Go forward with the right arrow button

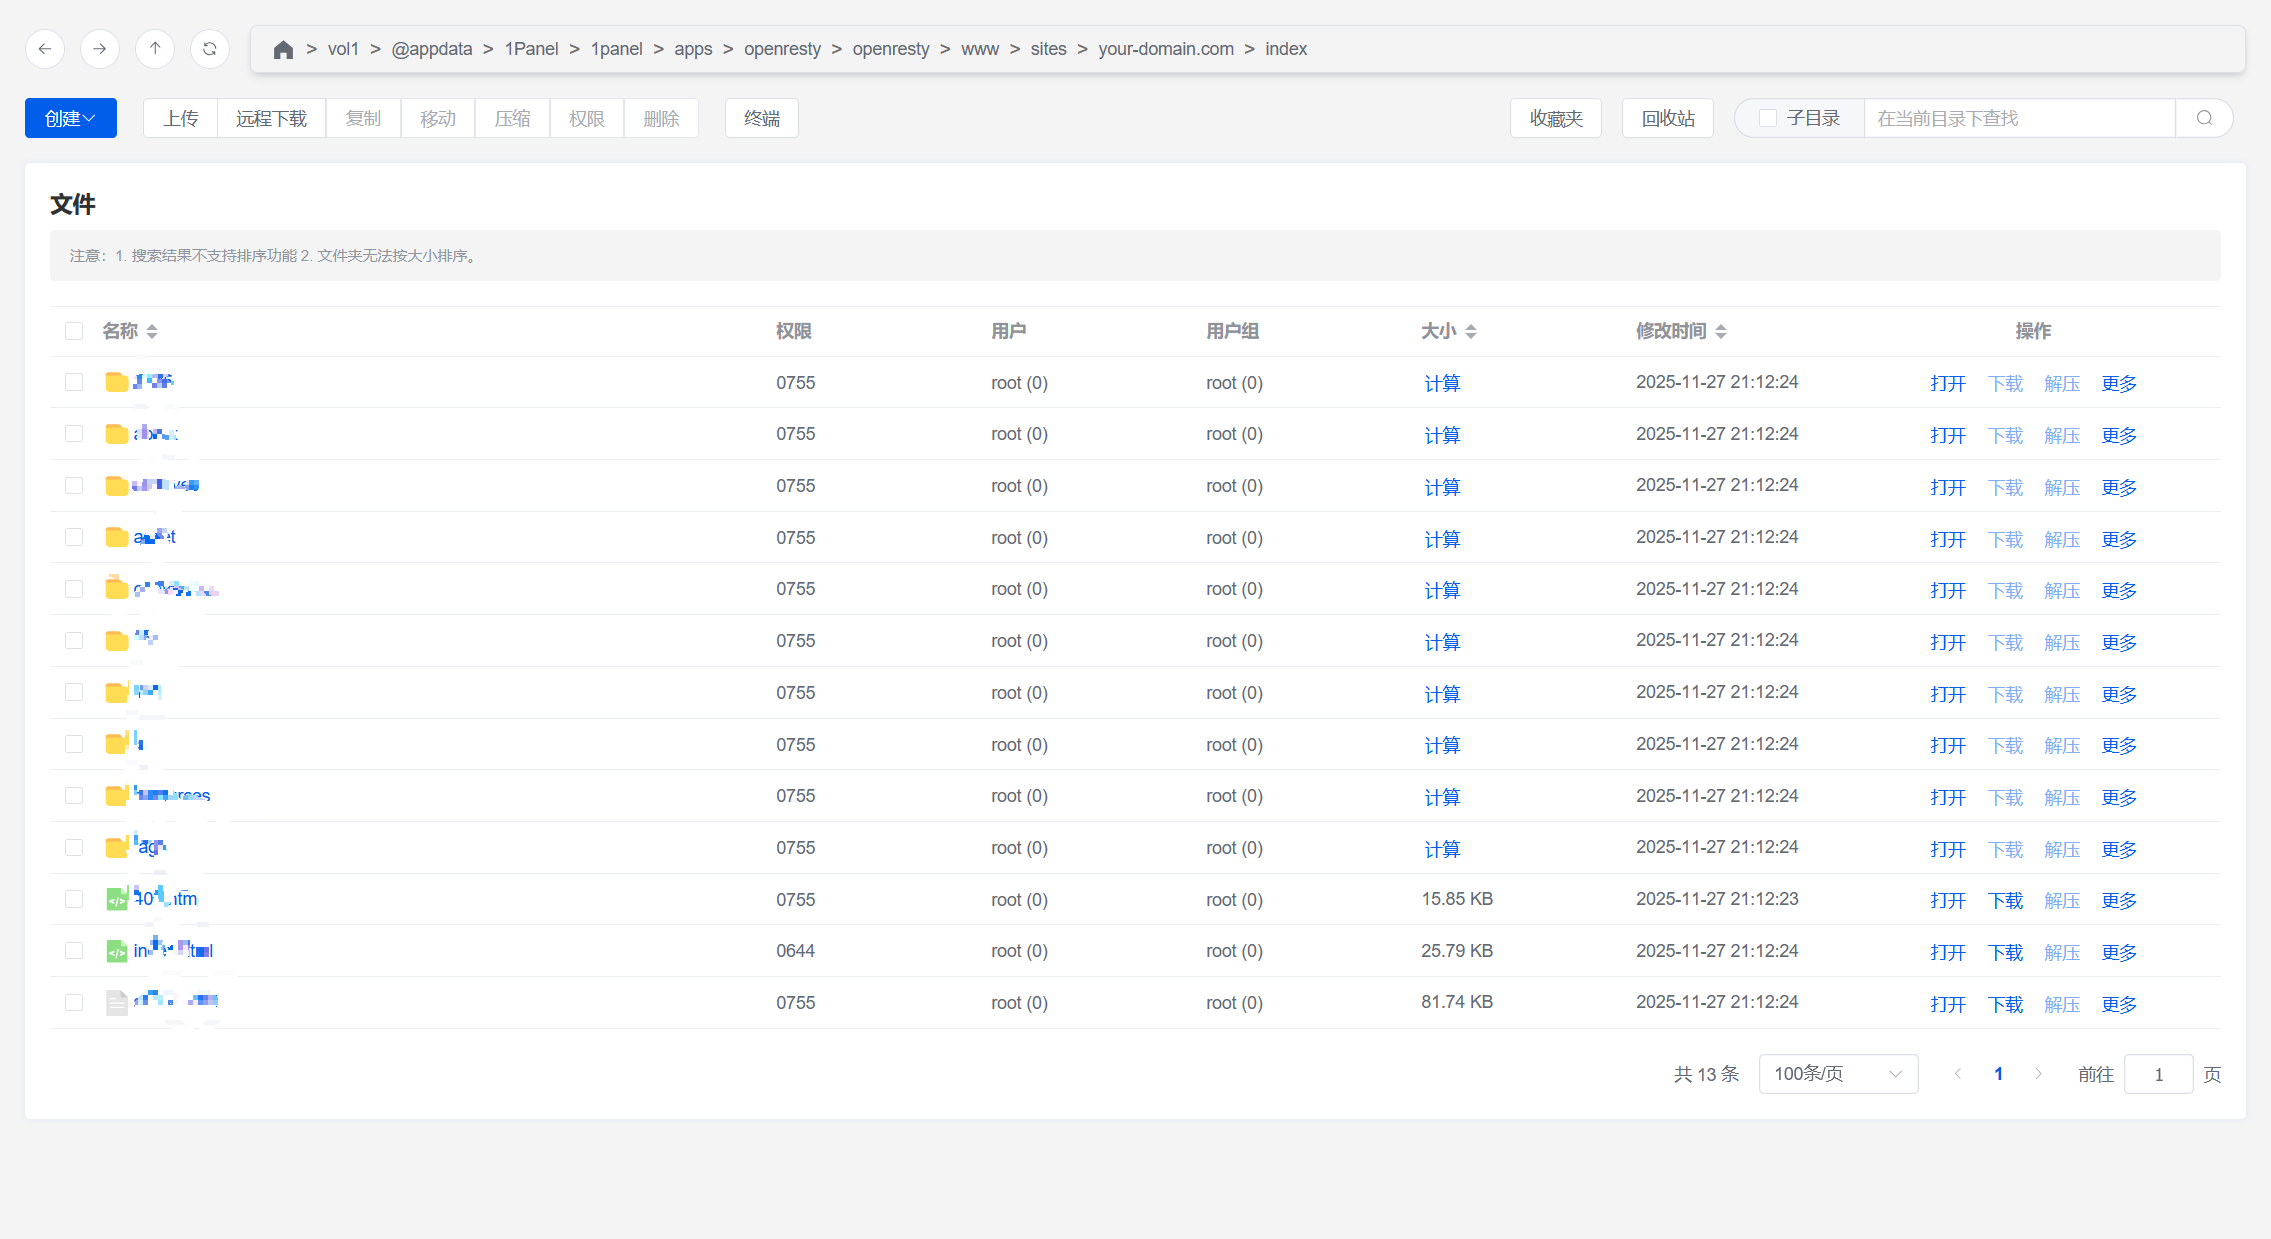click(100, 49)
